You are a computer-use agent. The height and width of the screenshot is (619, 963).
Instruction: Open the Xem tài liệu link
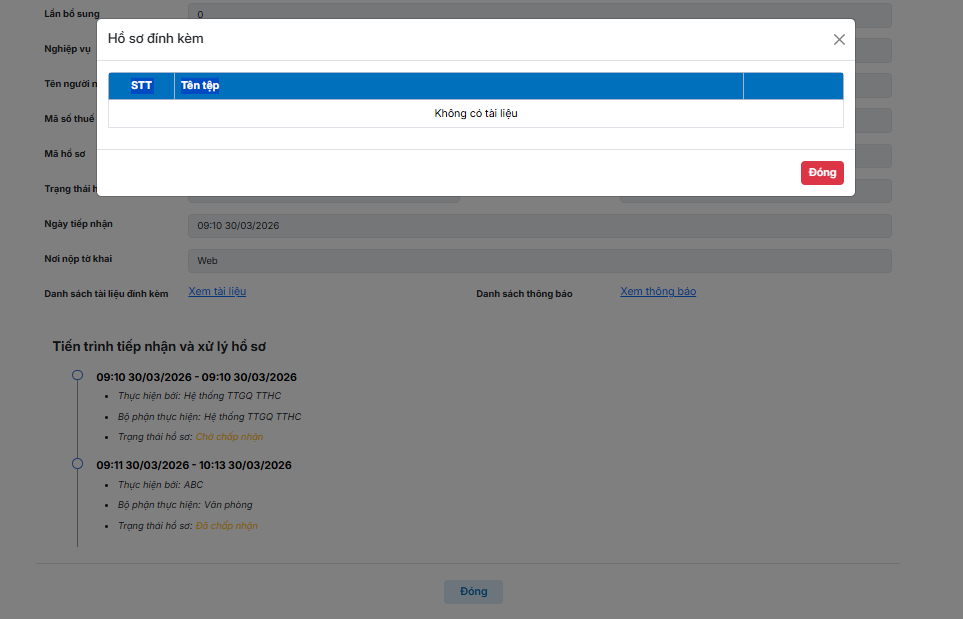click(x=217, y=291)
